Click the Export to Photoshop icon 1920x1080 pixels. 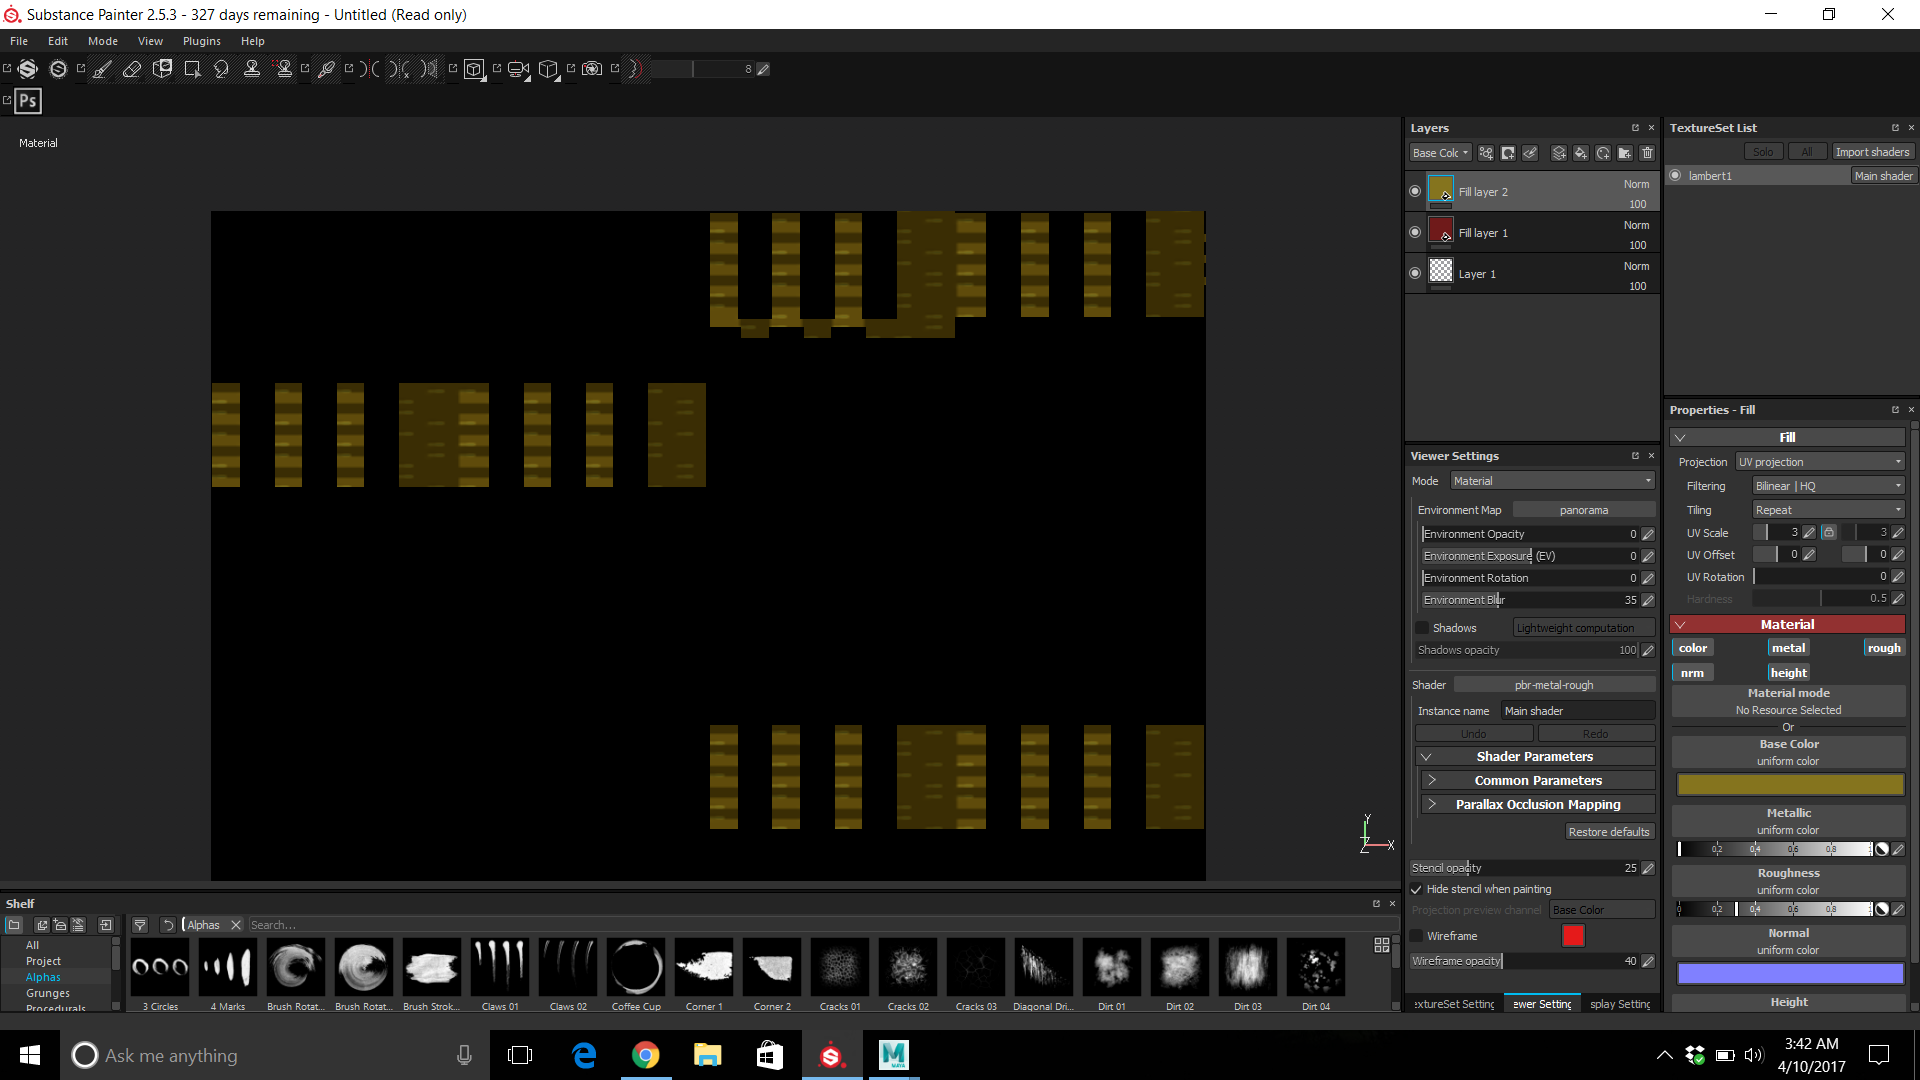[x=28, y=101]
